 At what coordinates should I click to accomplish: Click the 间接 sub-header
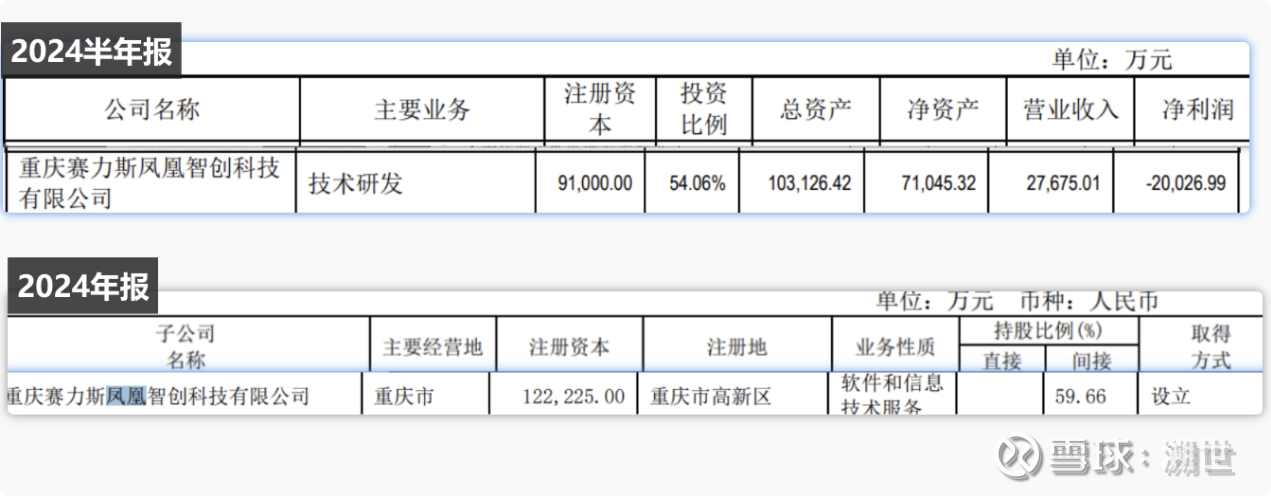point(1091,361)
